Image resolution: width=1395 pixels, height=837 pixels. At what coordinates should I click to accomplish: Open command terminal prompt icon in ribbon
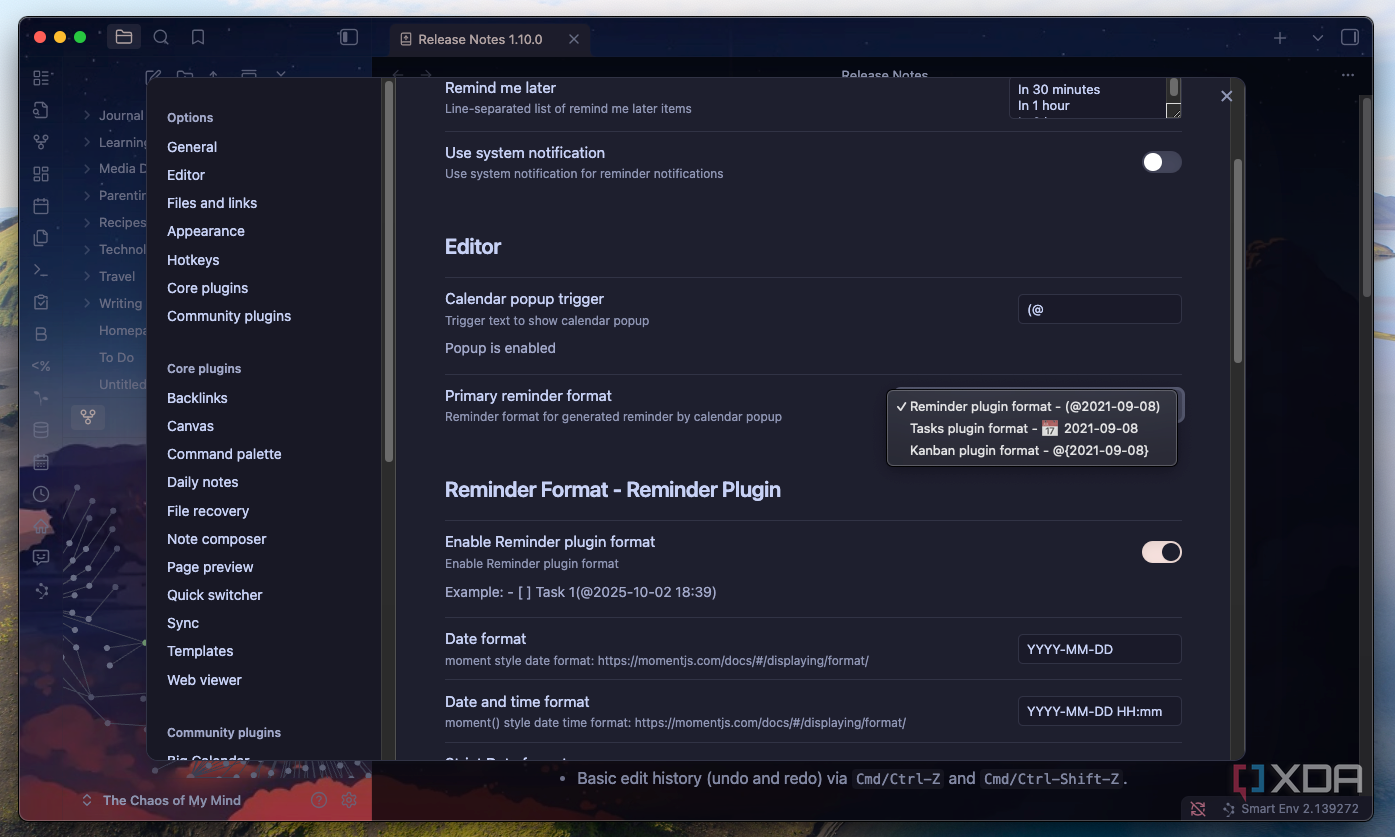click(x=41, y=270)
